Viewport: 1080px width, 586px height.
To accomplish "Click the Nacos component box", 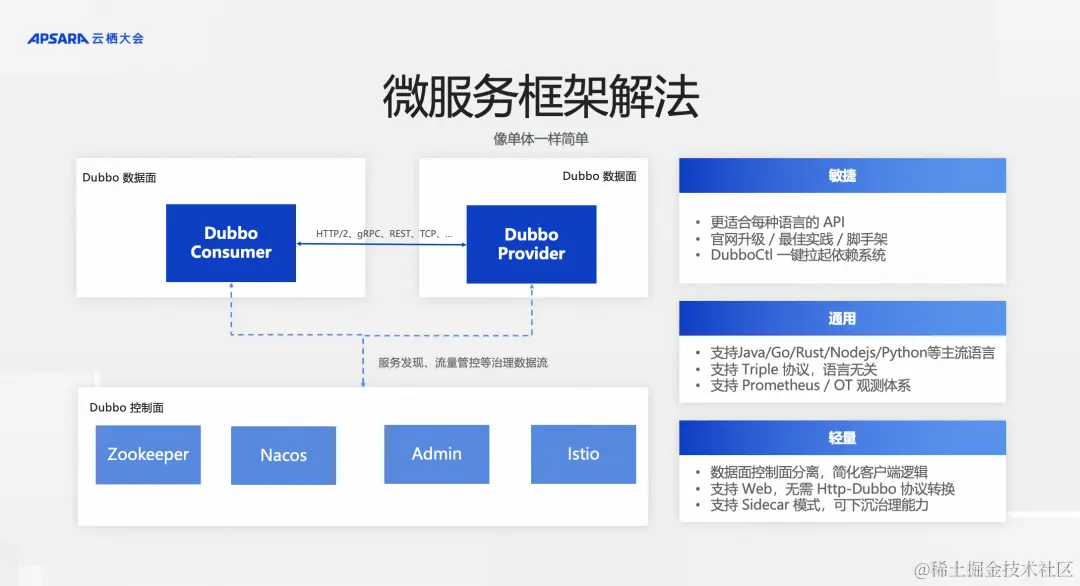I will tap(284, 454).
